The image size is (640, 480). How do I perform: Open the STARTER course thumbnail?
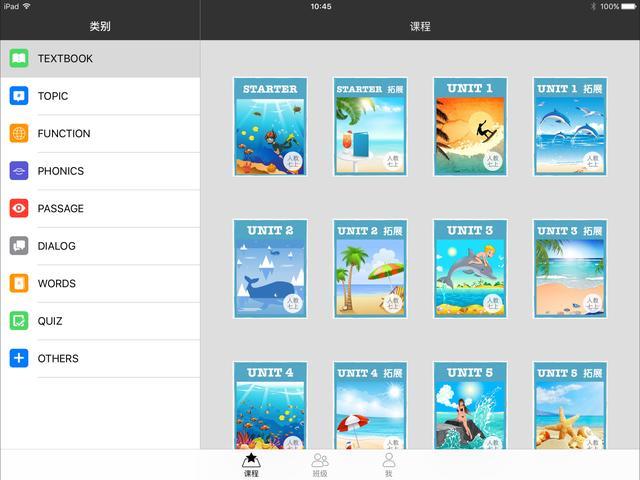click(x=270, y=127)
